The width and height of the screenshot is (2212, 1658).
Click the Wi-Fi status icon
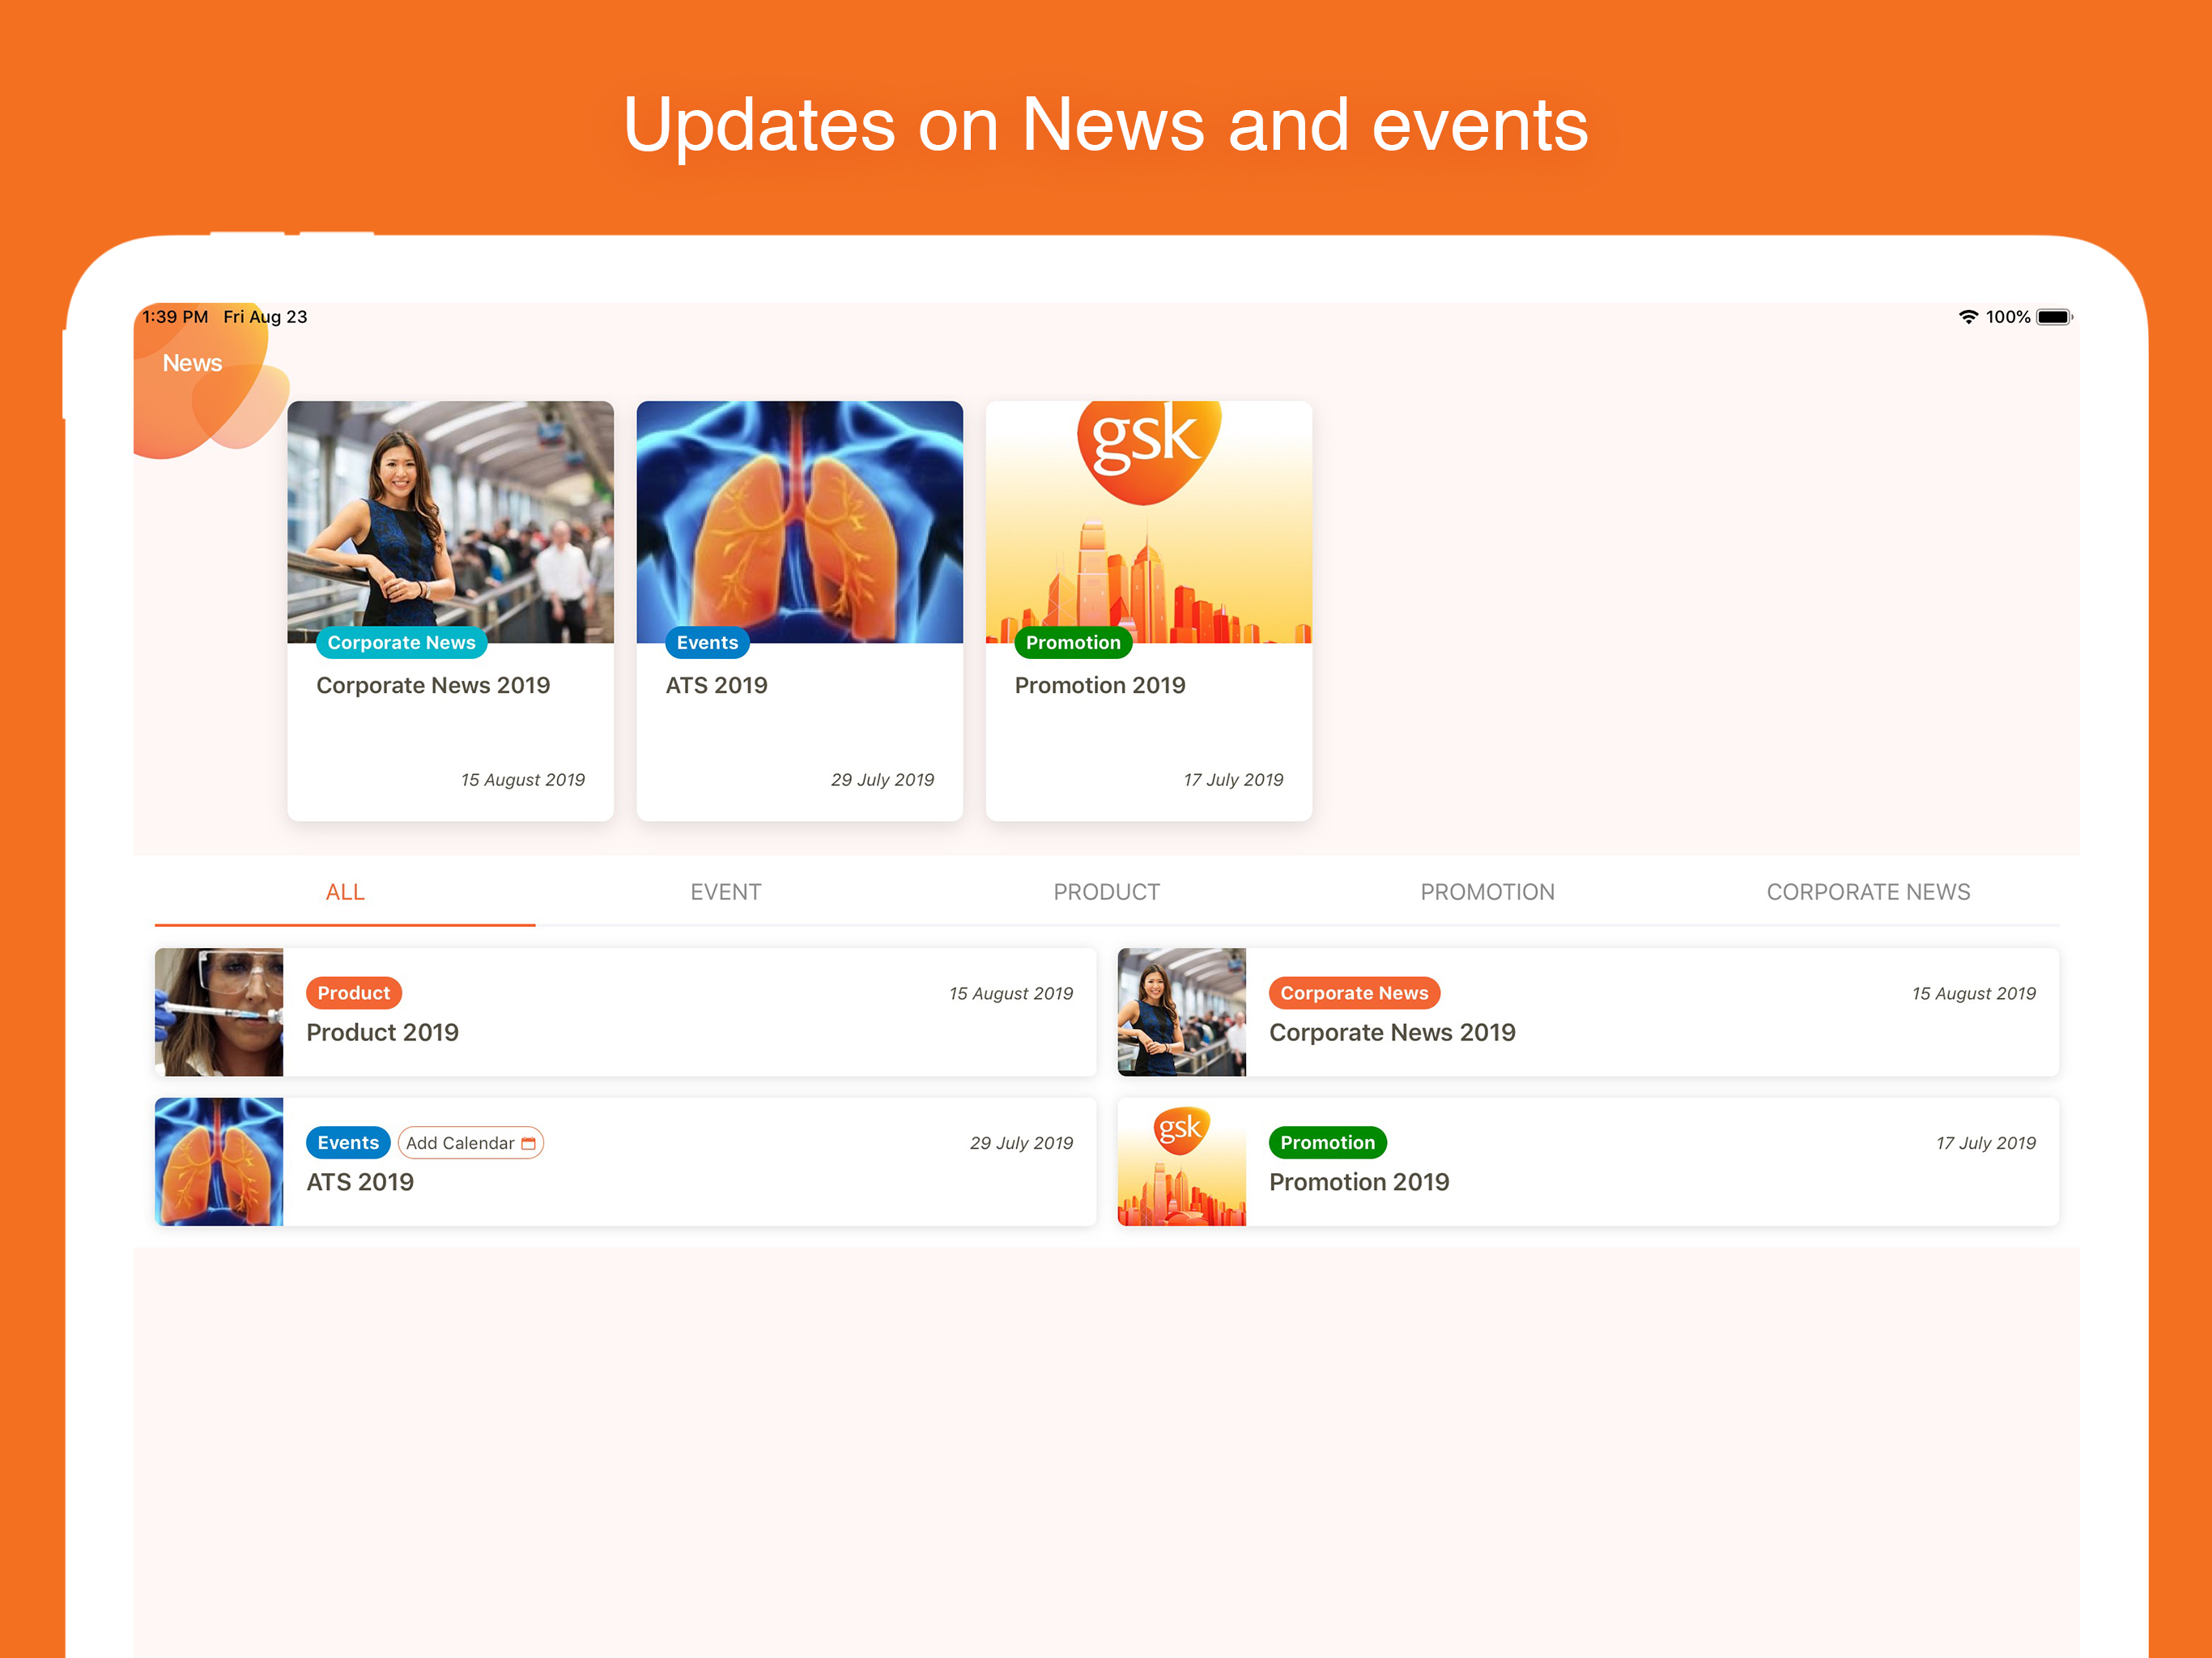tap(1968, 317)
